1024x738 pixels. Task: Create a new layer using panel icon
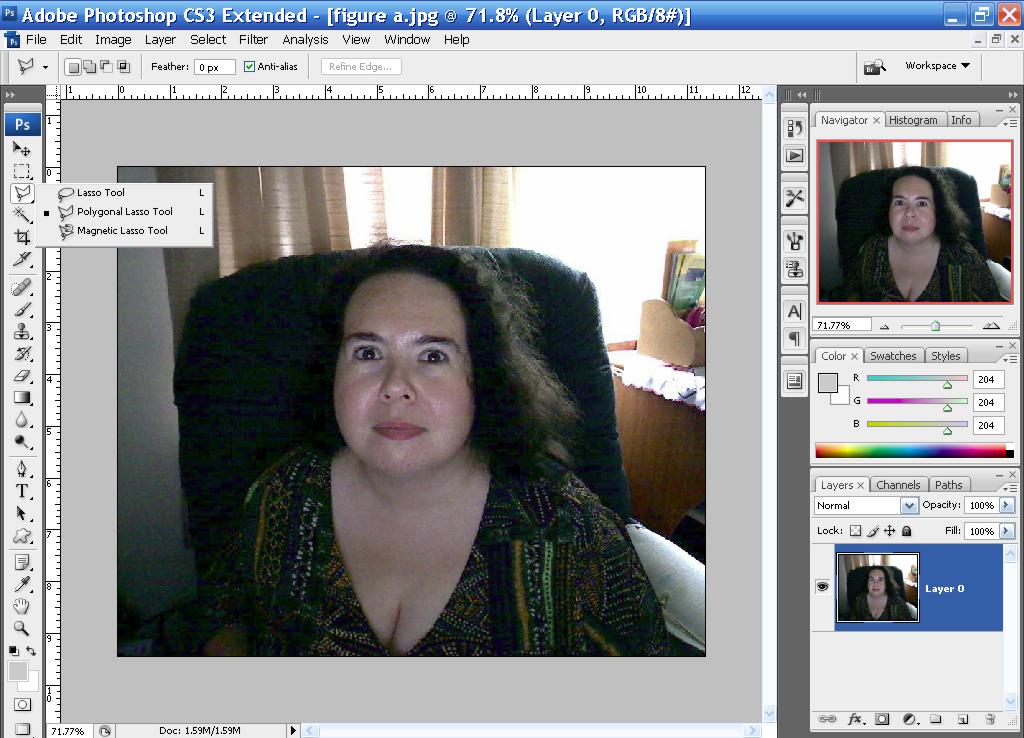click(963, 719)
